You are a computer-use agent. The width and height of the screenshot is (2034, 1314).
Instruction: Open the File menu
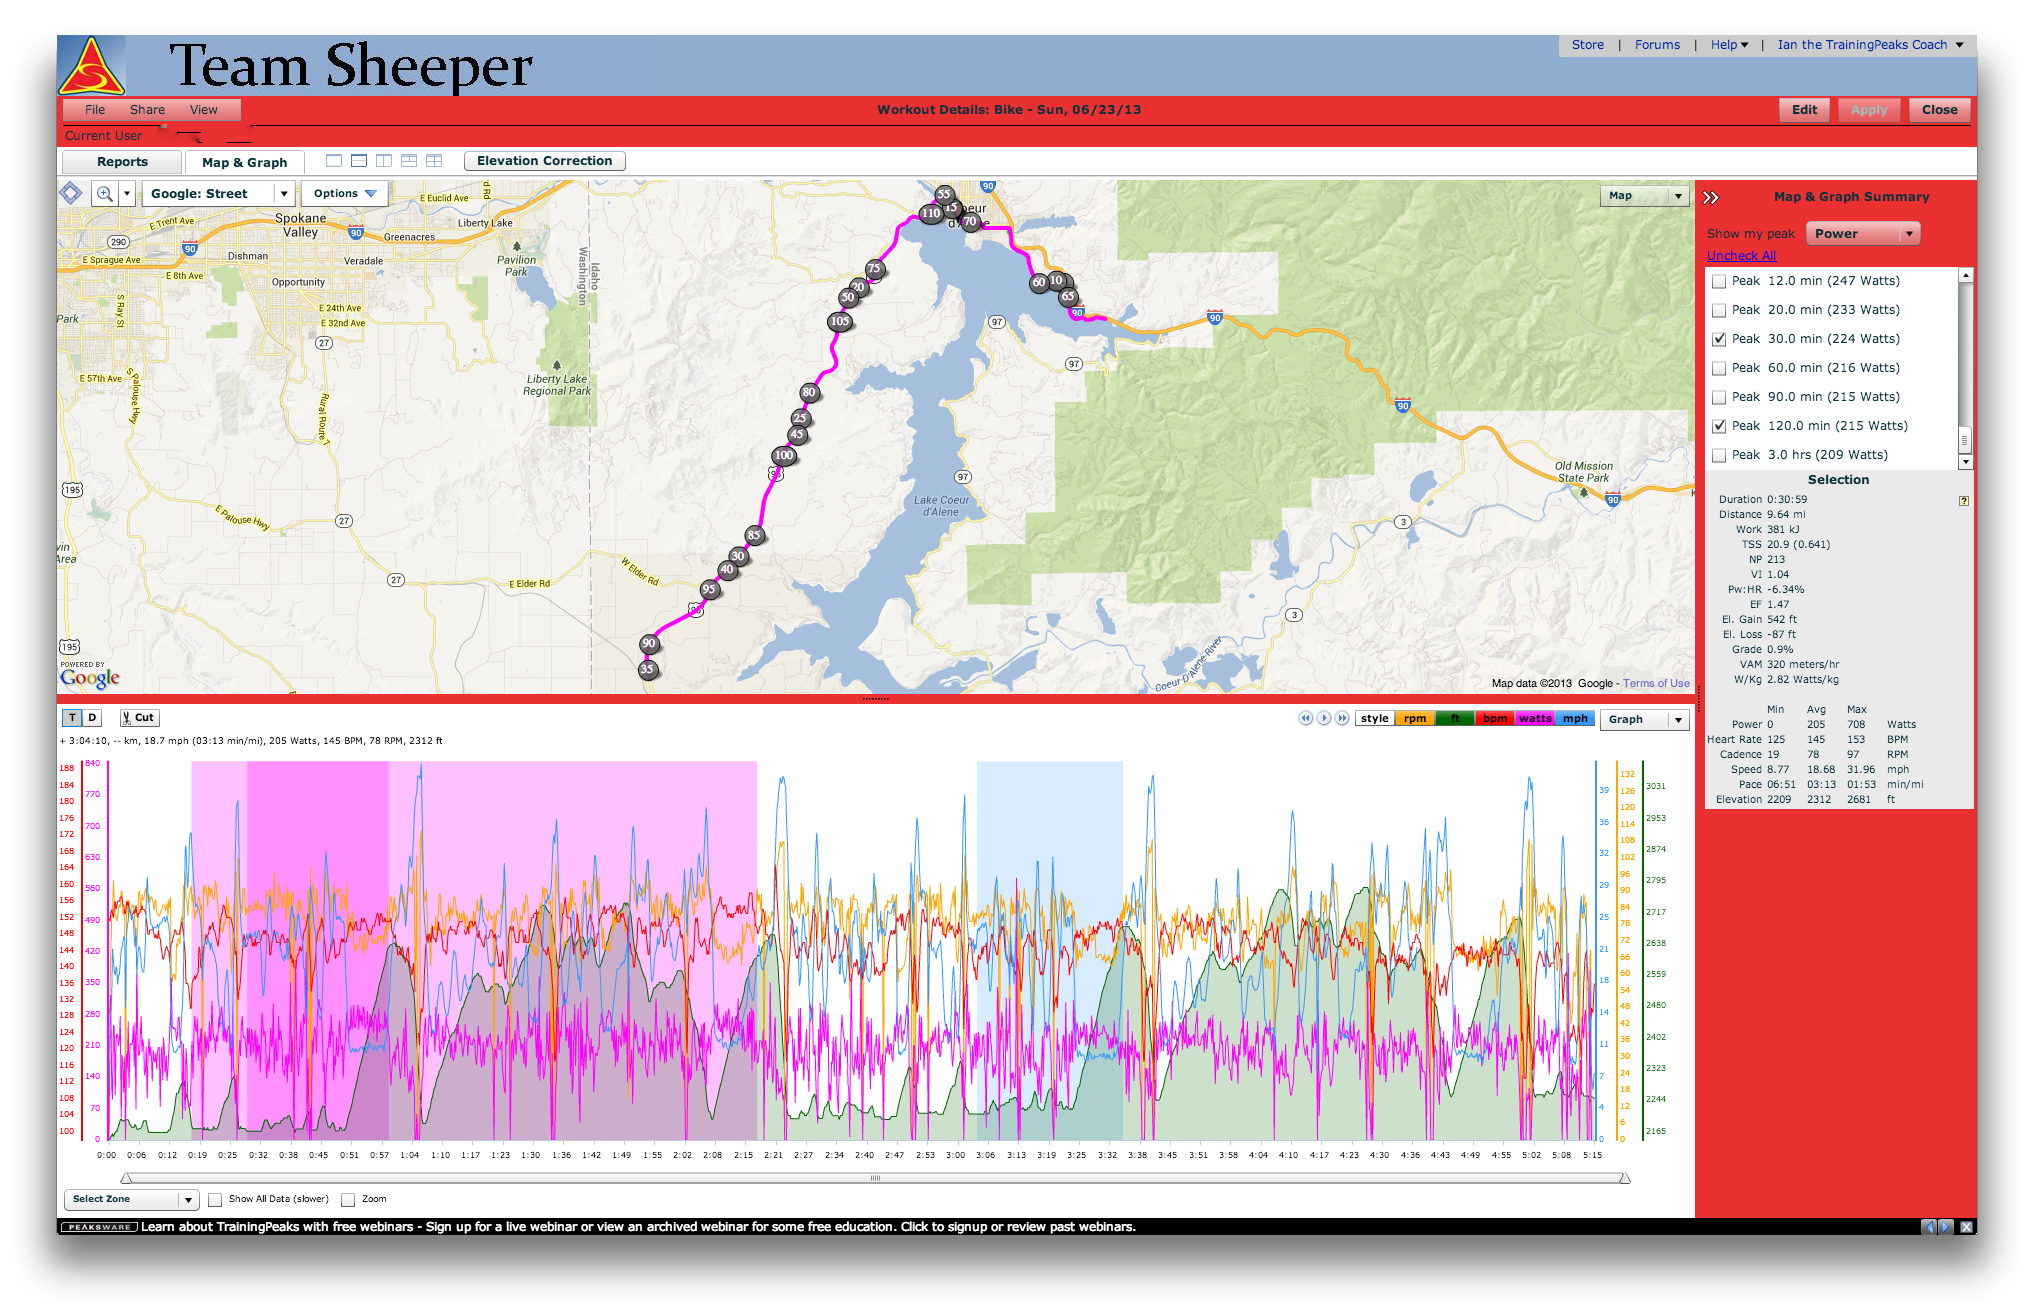pos(95,110)
